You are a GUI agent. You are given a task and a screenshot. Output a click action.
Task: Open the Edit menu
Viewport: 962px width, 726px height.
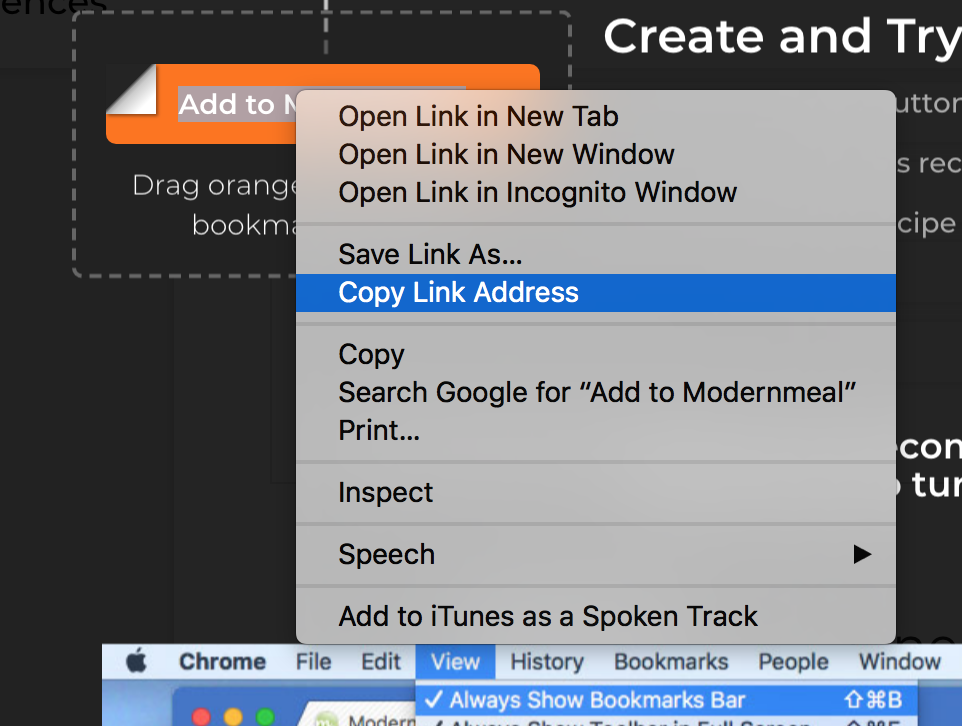(x=381, y=662)
